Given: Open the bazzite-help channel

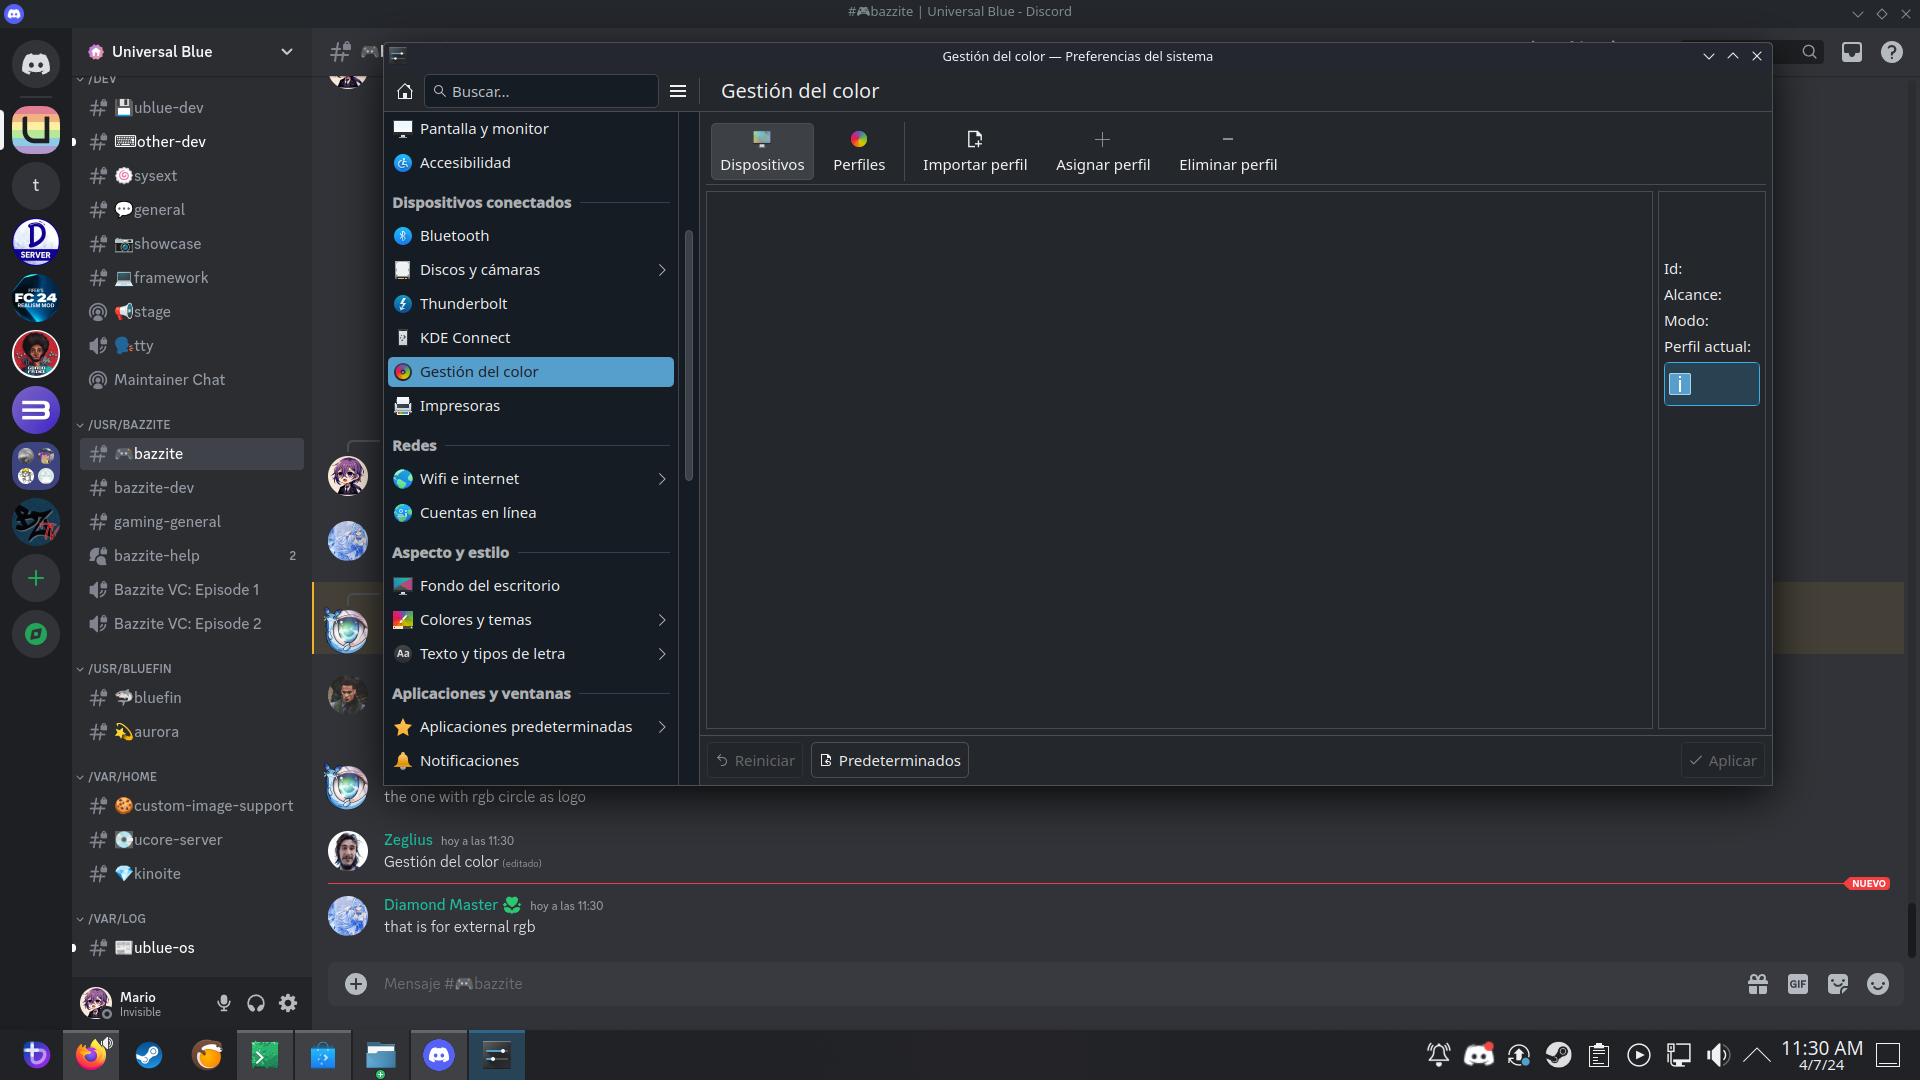Looking at the screenshot, I should 157,556.
